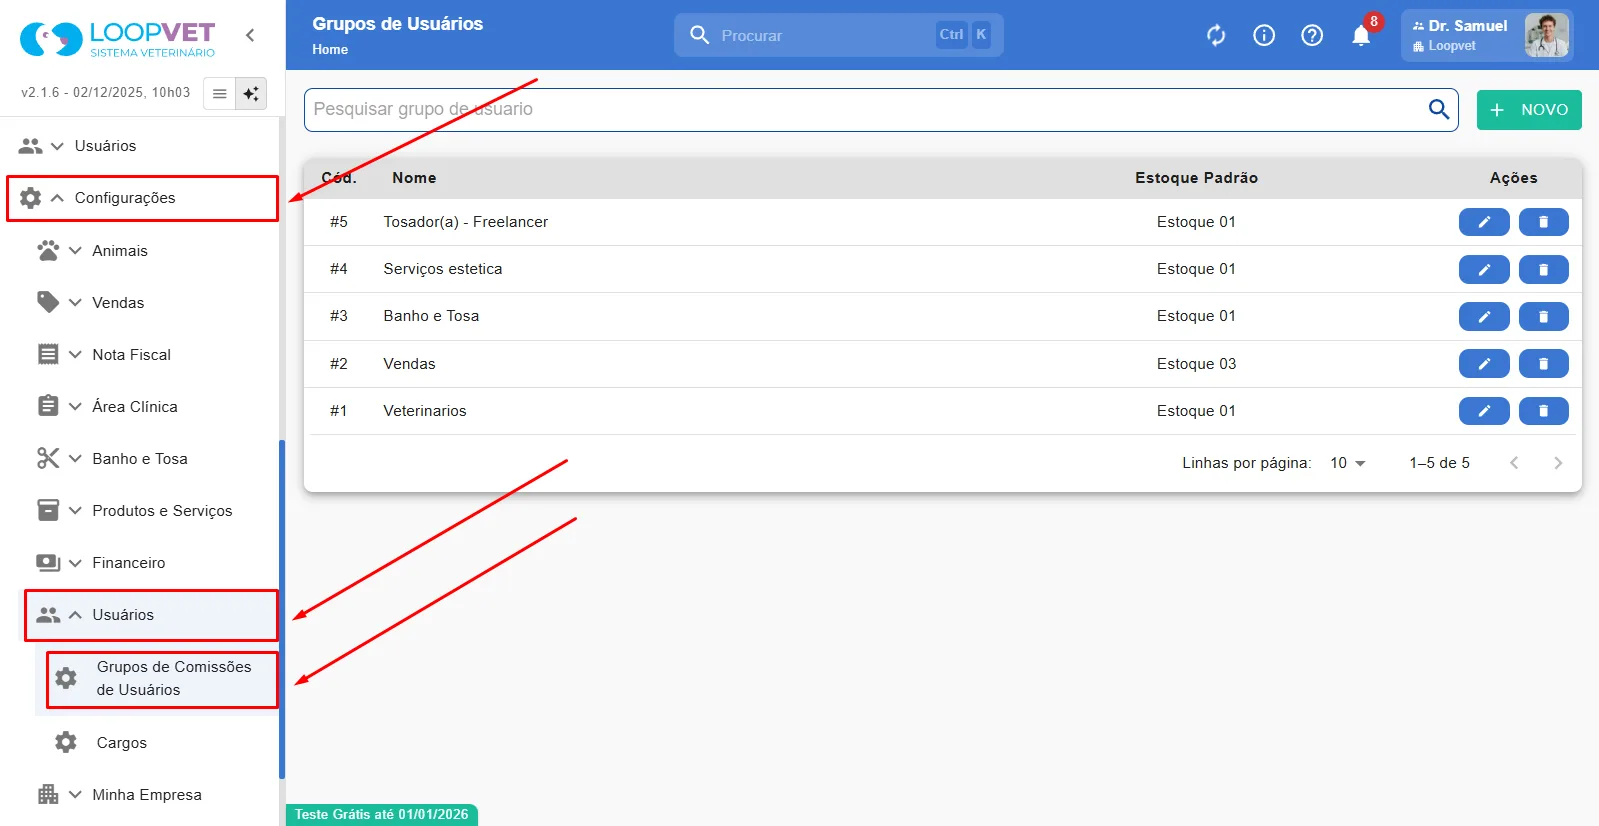The height and width of the screenshot is (826, 1599).
Task: Click the sidebar vertical scrollbar
Action: click(x=282, y=608)
